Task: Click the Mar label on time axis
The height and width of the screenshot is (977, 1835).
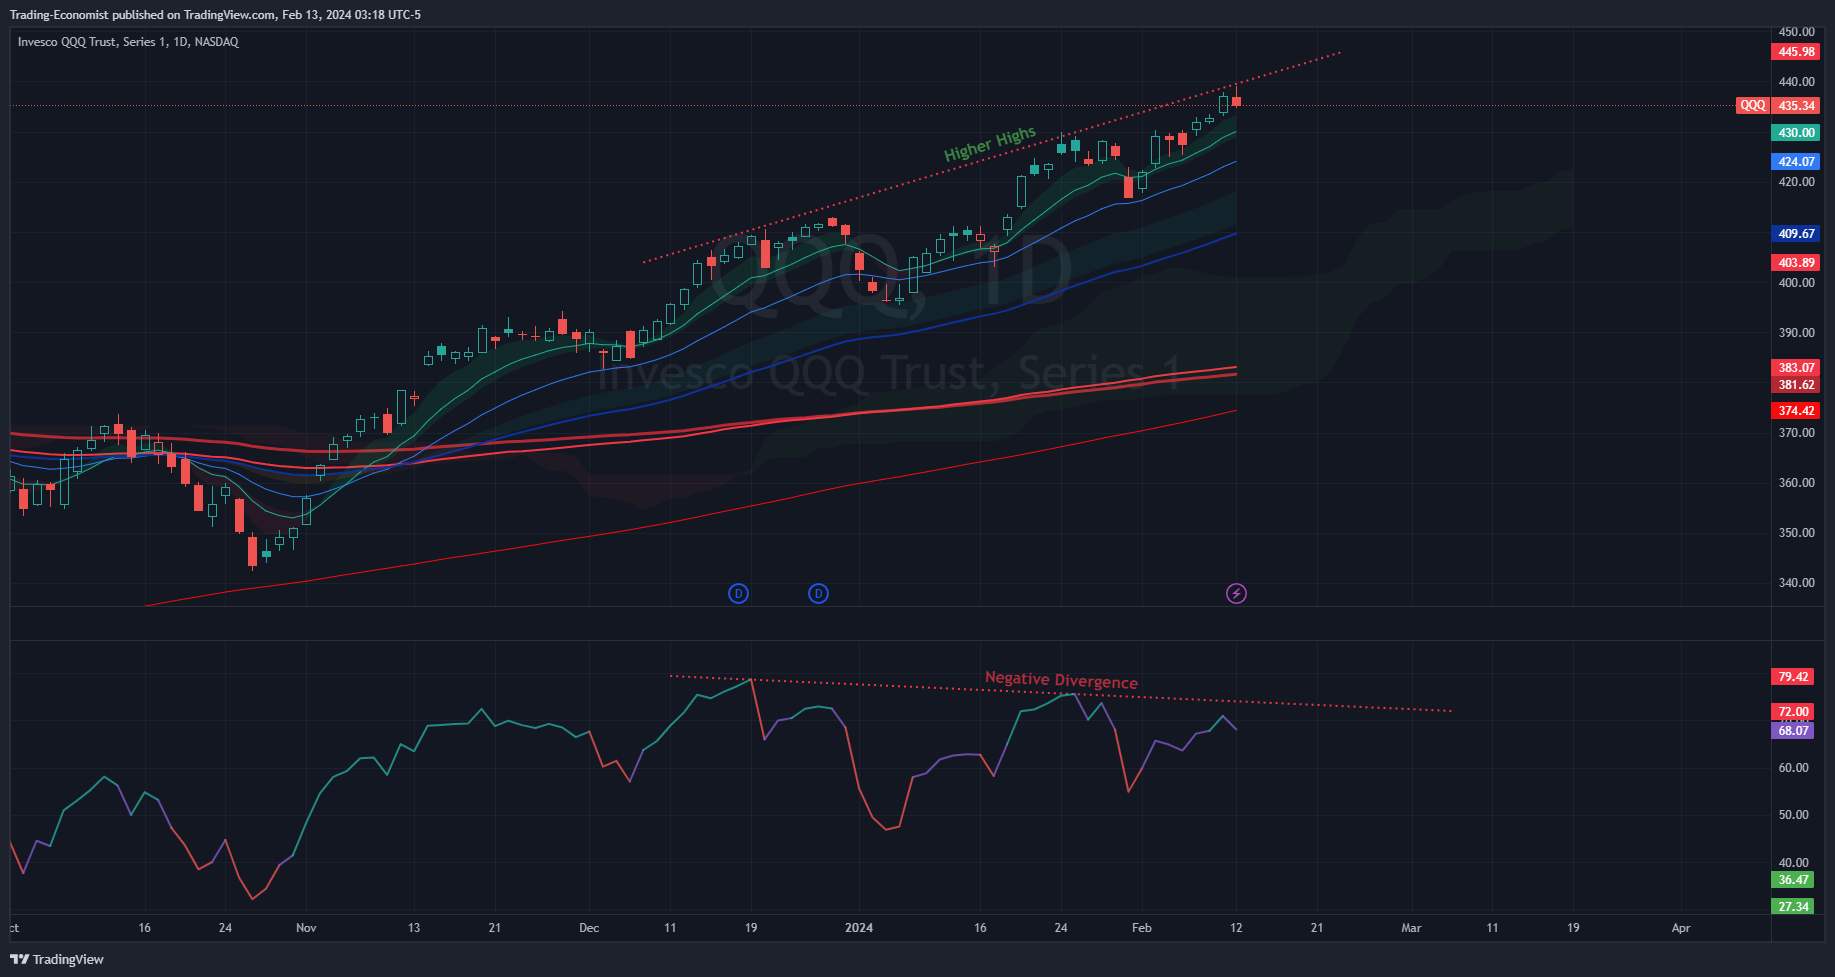Action: click(1411, 928)
